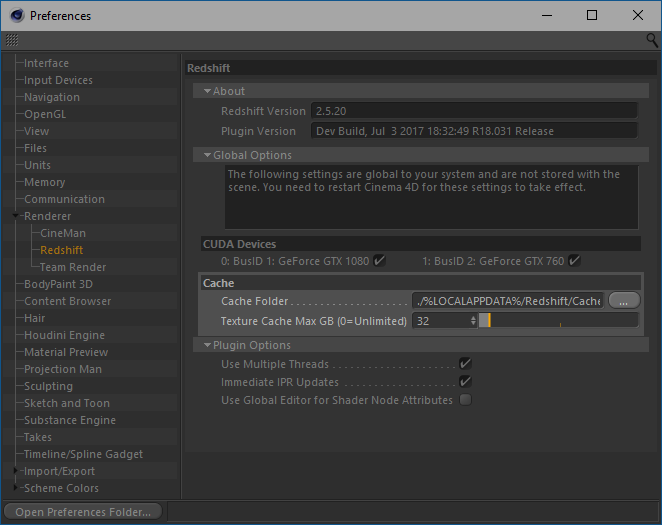Expand the Scheme Colors tree node arrow
Viewport: 662px width, 525px height.
click(16, 487)
